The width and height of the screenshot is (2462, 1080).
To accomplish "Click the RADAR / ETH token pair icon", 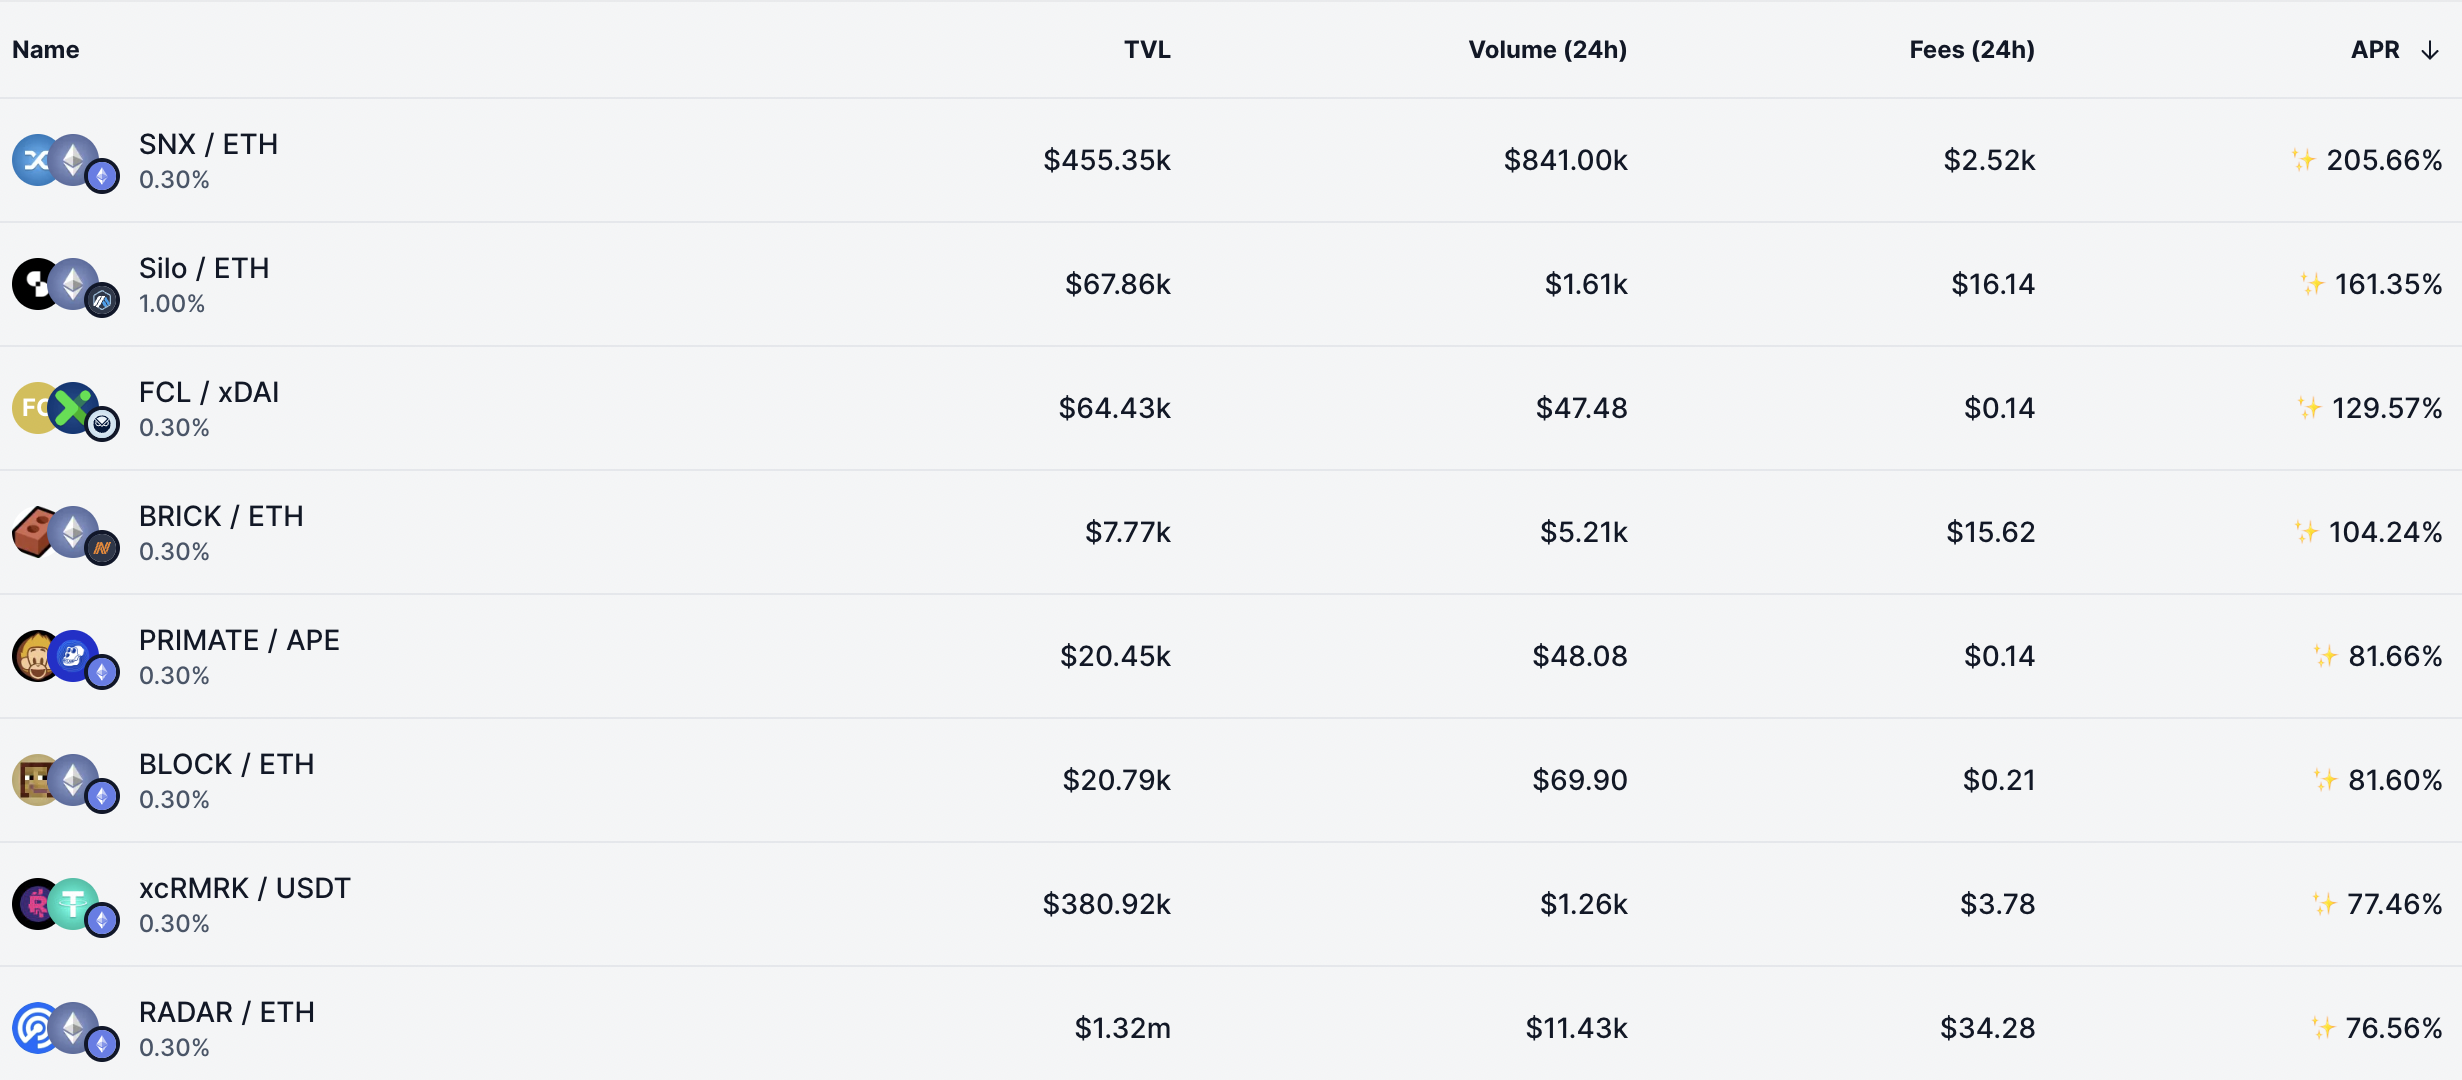I will pyautogui.click(x=66, y=1030).
